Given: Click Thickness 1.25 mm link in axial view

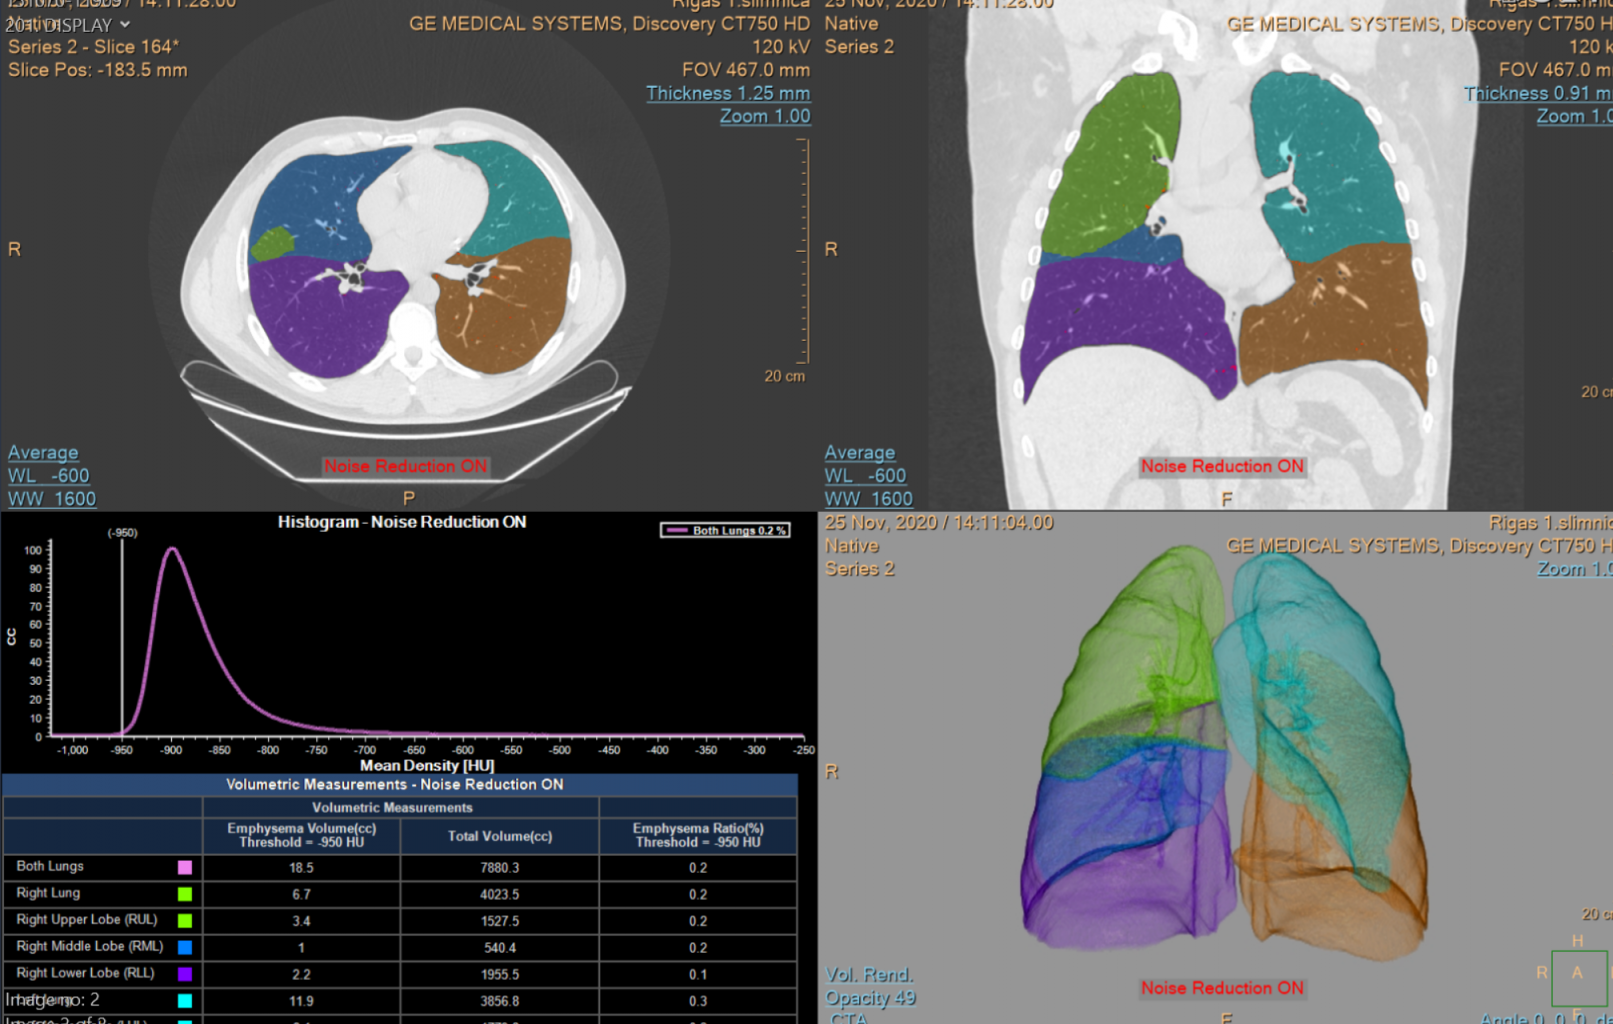Looking at the screenshot, I should click(x=727, y=93).
